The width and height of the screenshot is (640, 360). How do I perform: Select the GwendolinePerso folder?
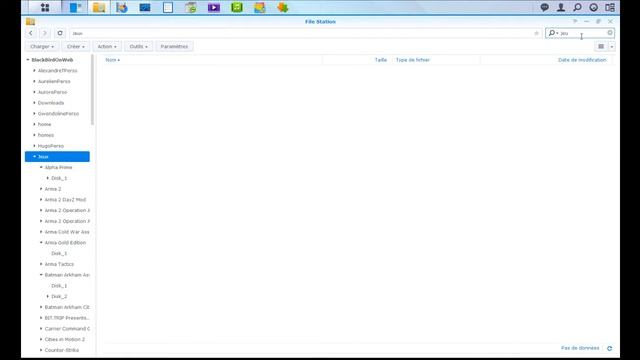tap(58, 113)
